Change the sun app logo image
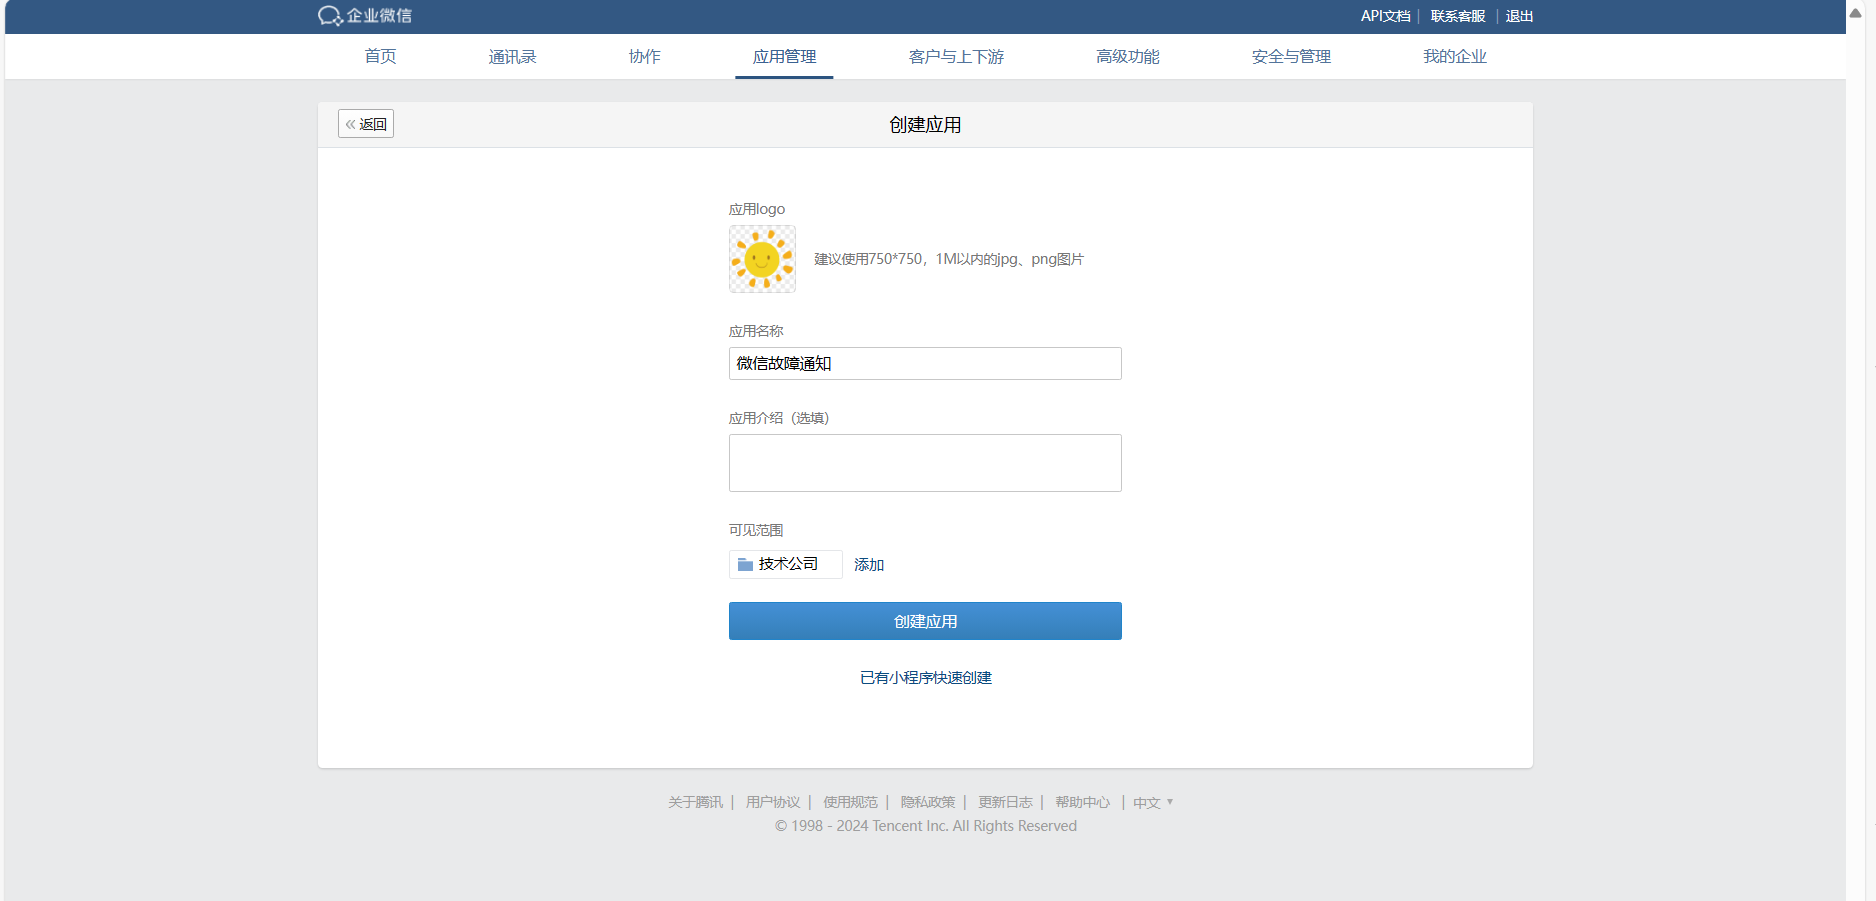This screenshot has width=1876, height=901. pos(762,259)
